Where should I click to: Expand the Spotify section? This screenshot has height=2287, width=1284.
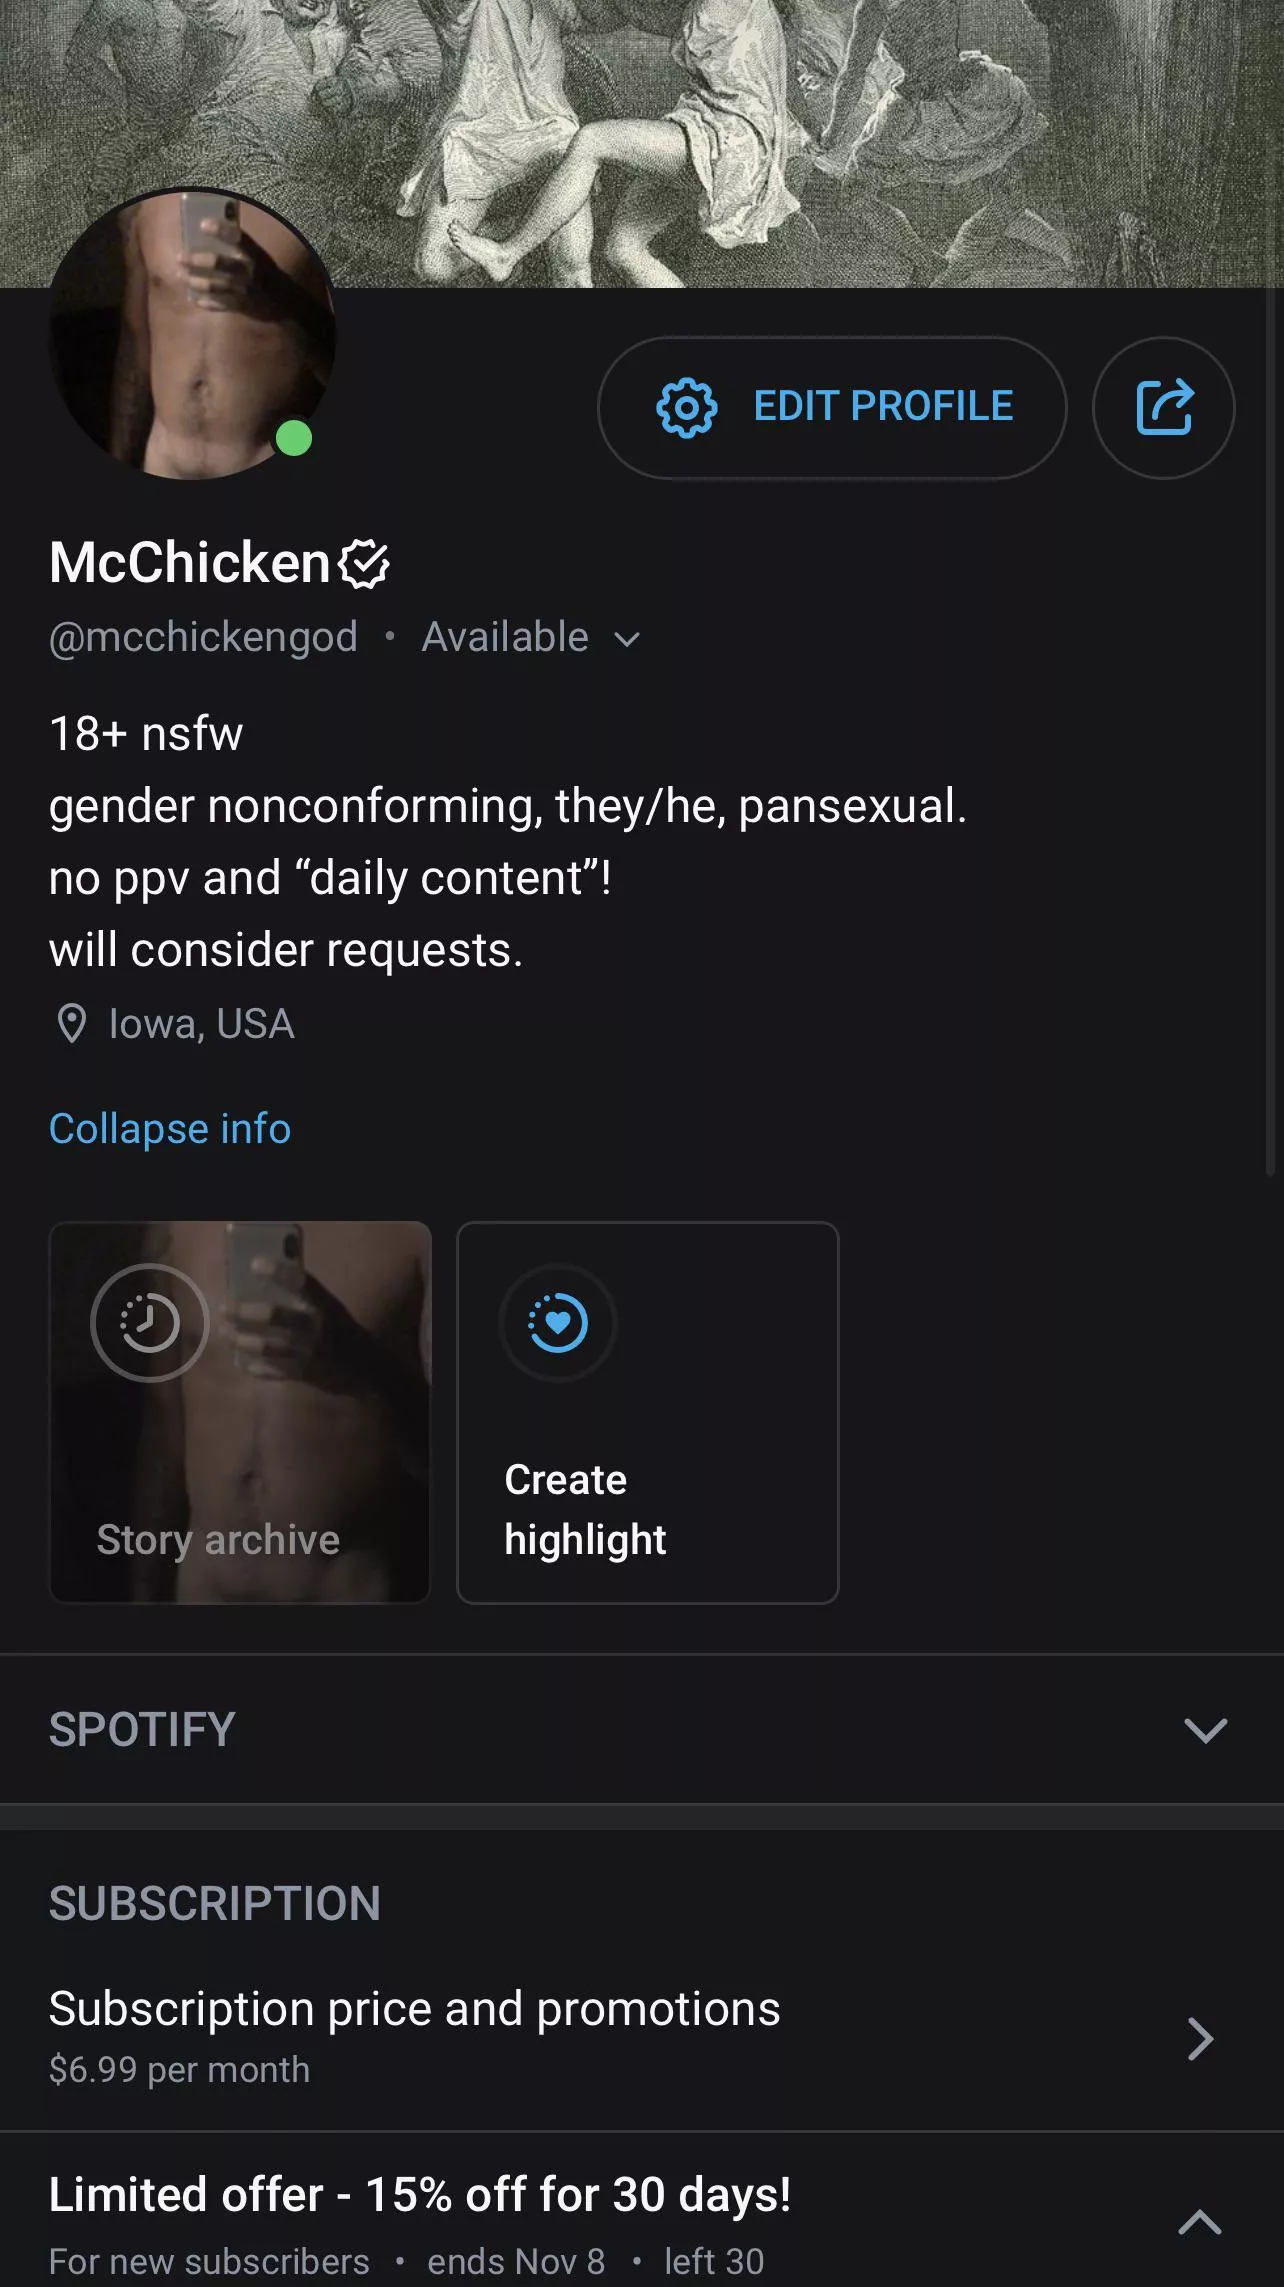[1205, 1730]
